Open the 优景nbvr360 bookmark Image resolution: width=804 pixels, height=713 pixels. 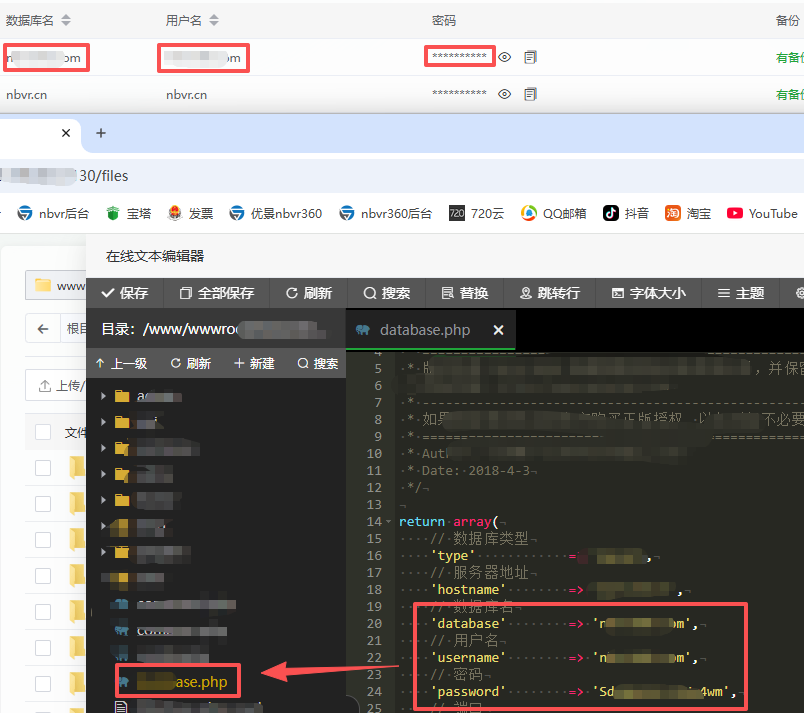[x=275, y=213]
